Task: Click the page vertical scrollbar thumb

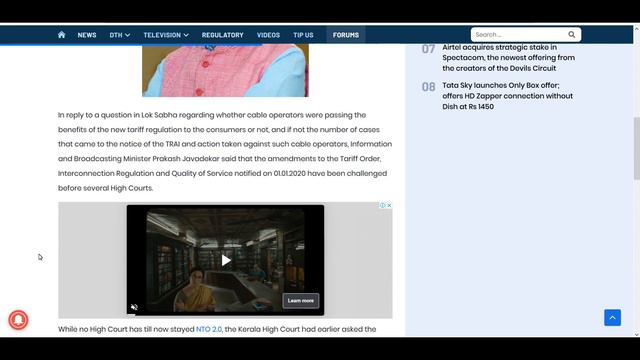Action: (x=636, y=148)
